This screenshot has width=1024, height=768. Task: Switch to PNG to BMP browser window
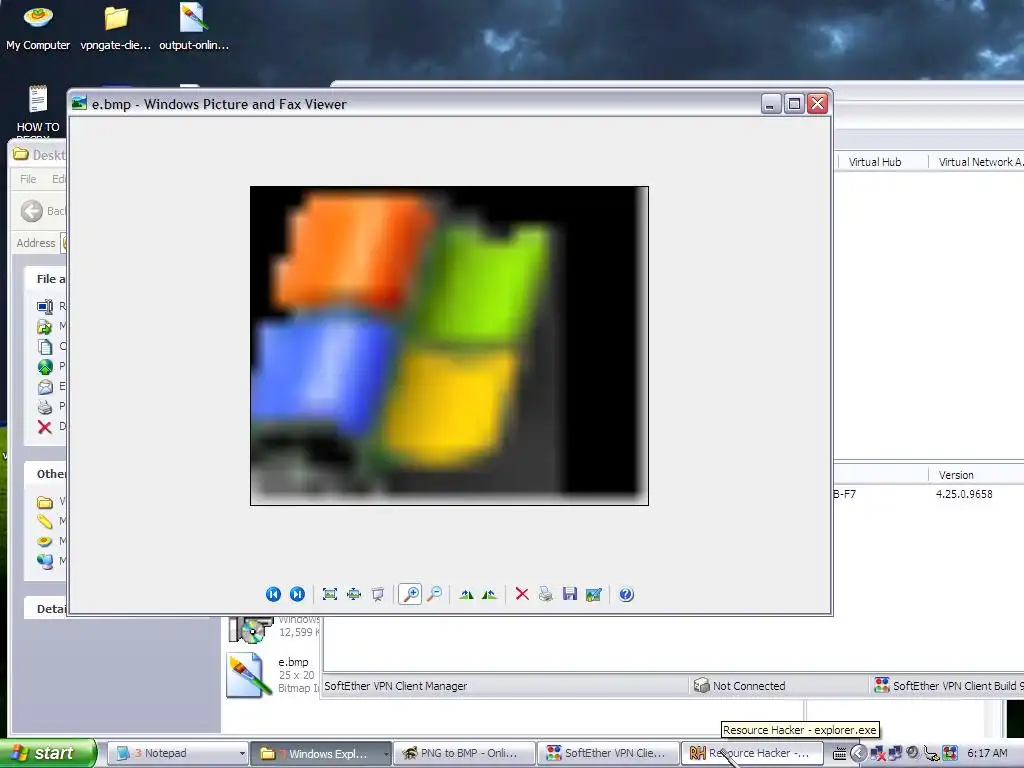pos(464,753)
